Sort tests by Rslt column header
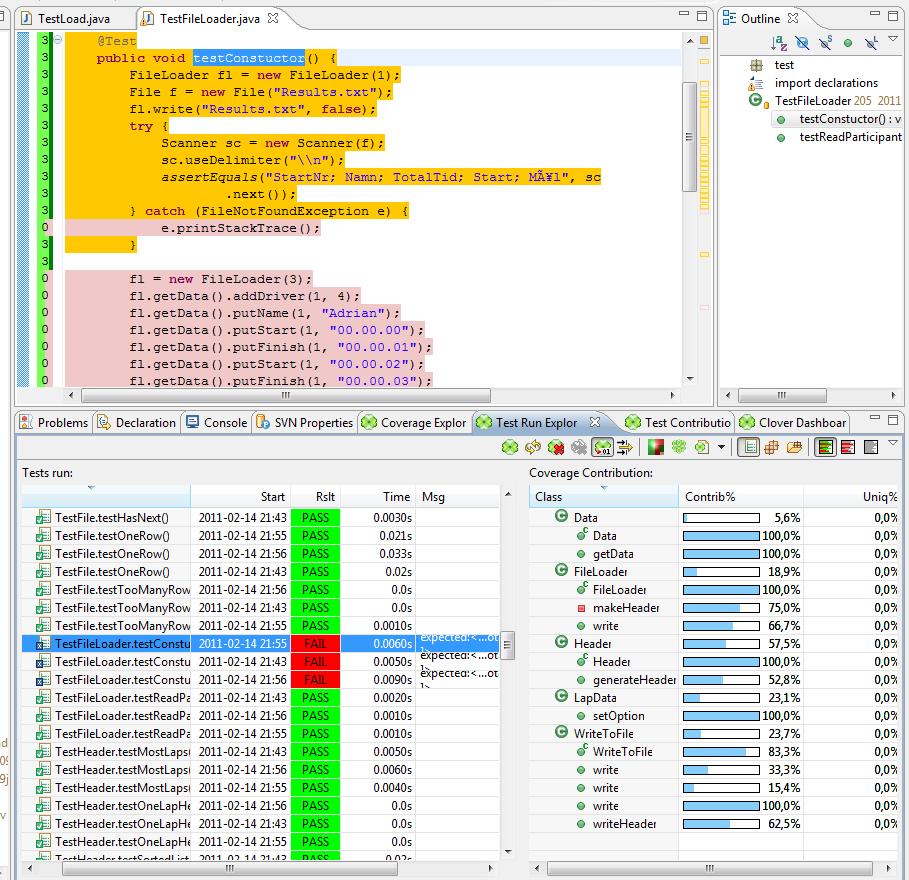This screenshot has width=909, height=880. (x=315, y=497)
